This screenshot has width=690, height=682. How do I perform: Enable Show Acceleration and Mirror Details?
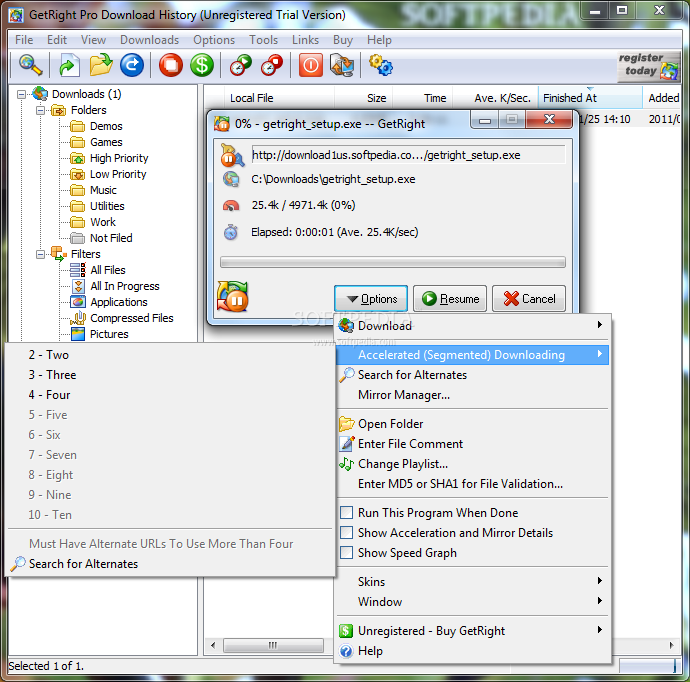347,533
